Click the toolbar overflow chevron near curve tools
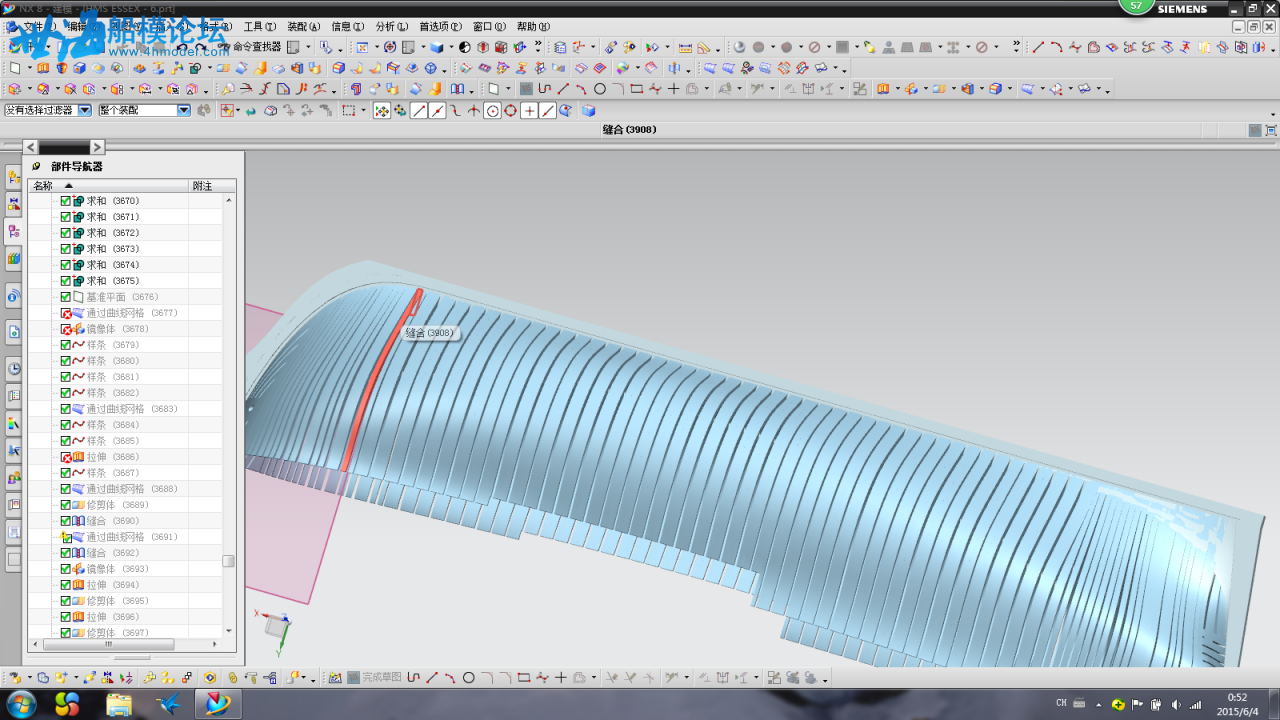Image resolution: width=1280 pixels, height=720 pixels. 1016,46
